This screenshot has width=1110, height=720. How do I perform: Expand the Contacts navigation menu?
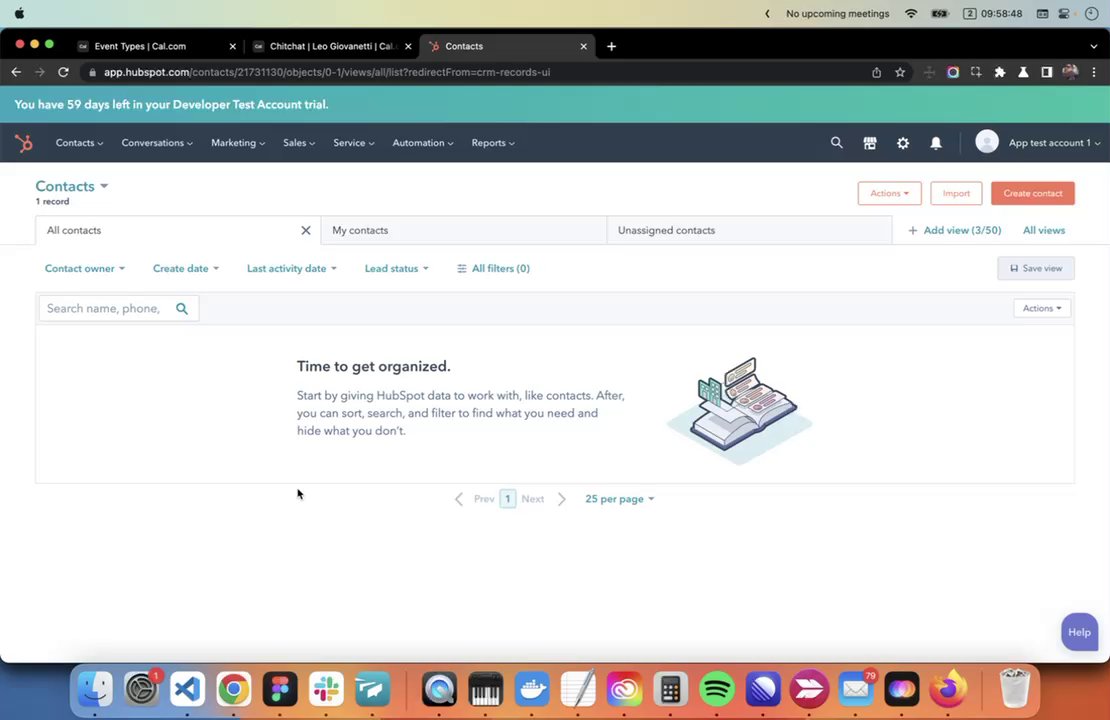[x=79, y=143]
